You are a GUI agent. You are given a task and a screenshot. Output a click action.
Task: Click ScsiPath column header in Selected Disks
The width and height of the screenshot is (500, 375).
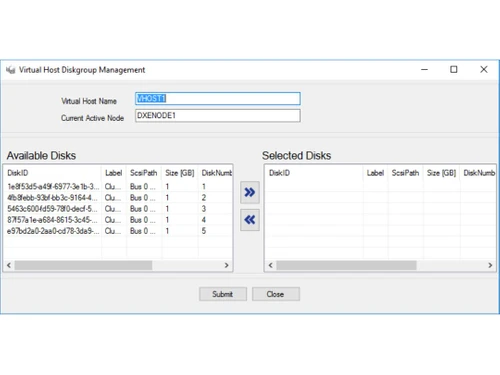(x=405, y=173)
